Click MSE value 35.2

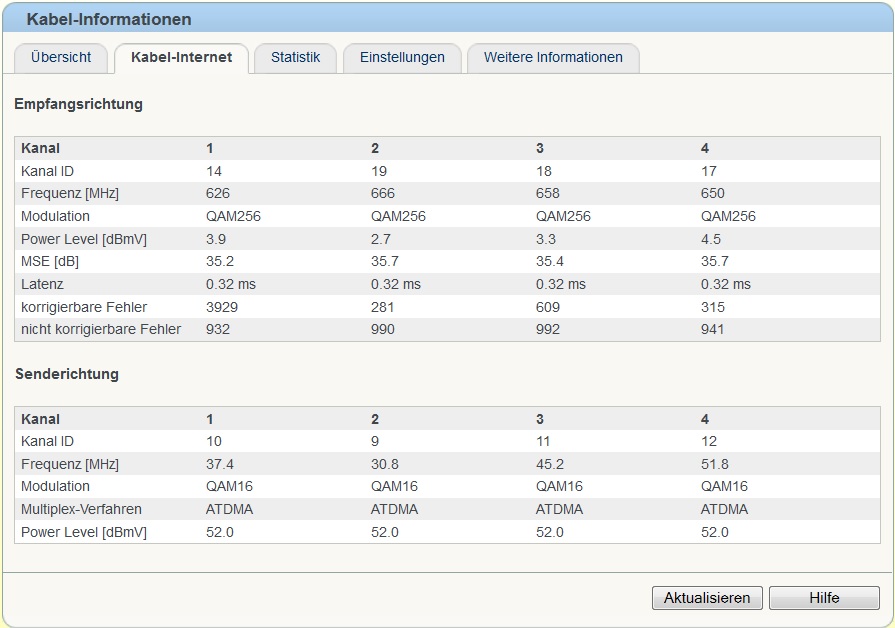(220, 261)
